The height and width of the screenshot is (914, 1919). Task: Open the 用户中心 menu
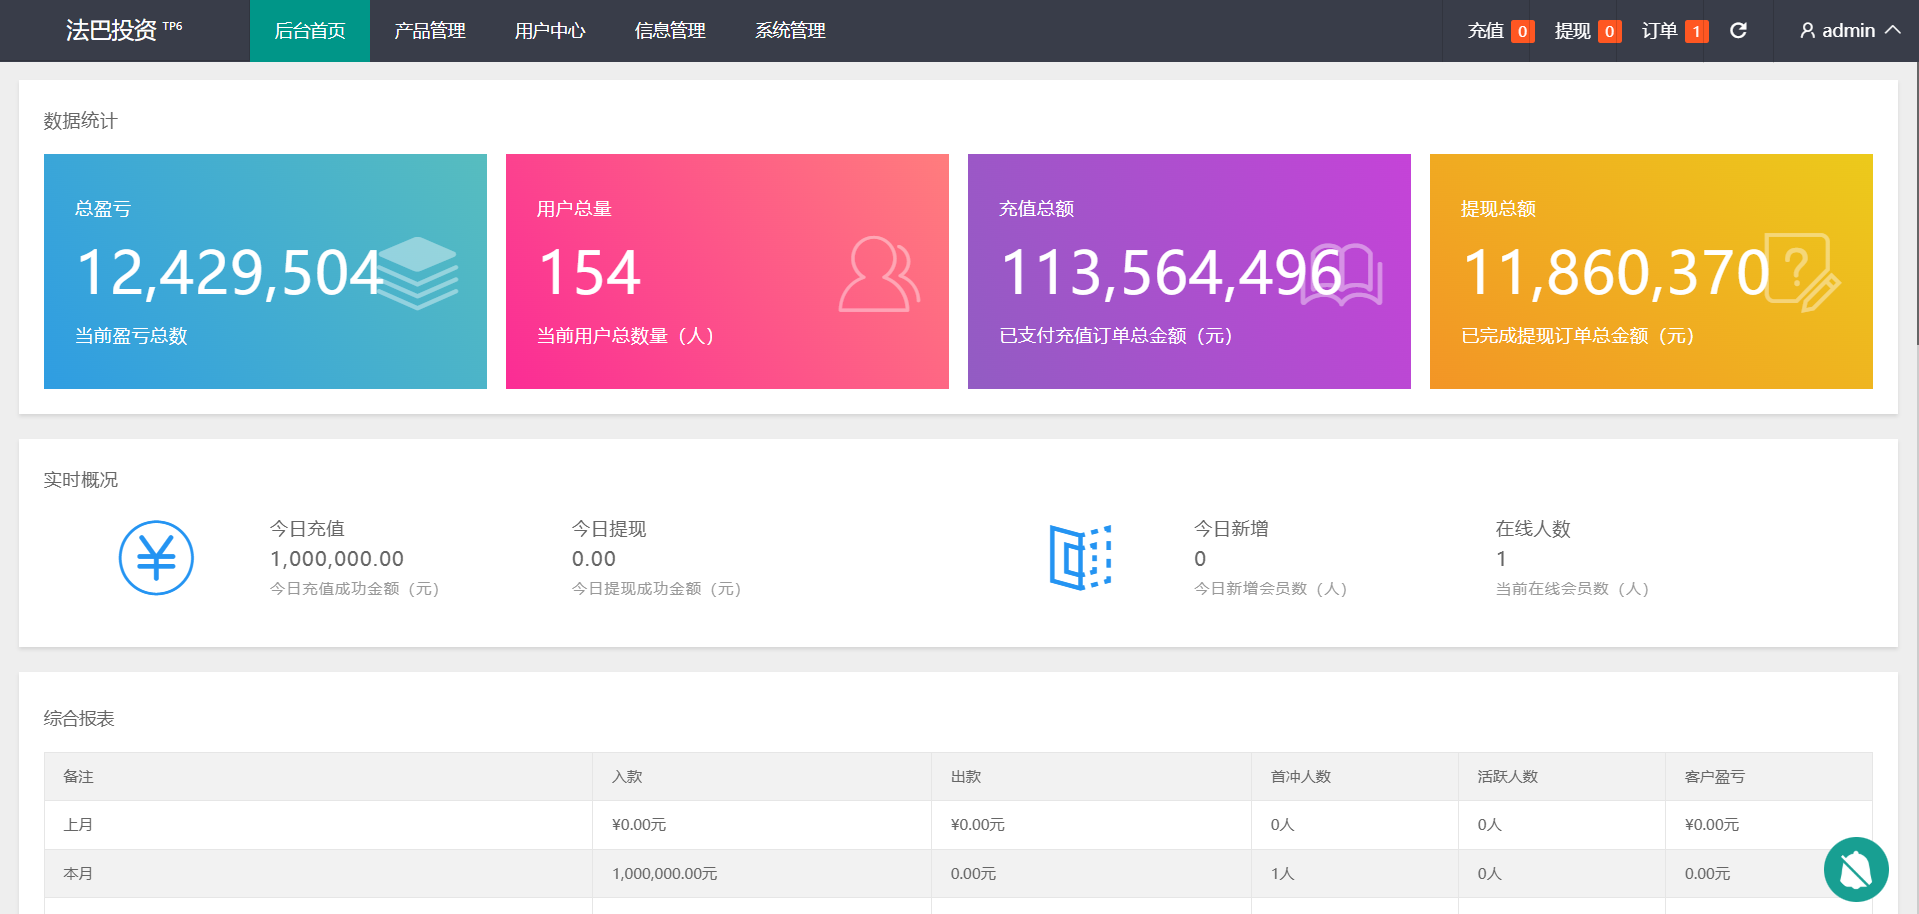(550, 31)
